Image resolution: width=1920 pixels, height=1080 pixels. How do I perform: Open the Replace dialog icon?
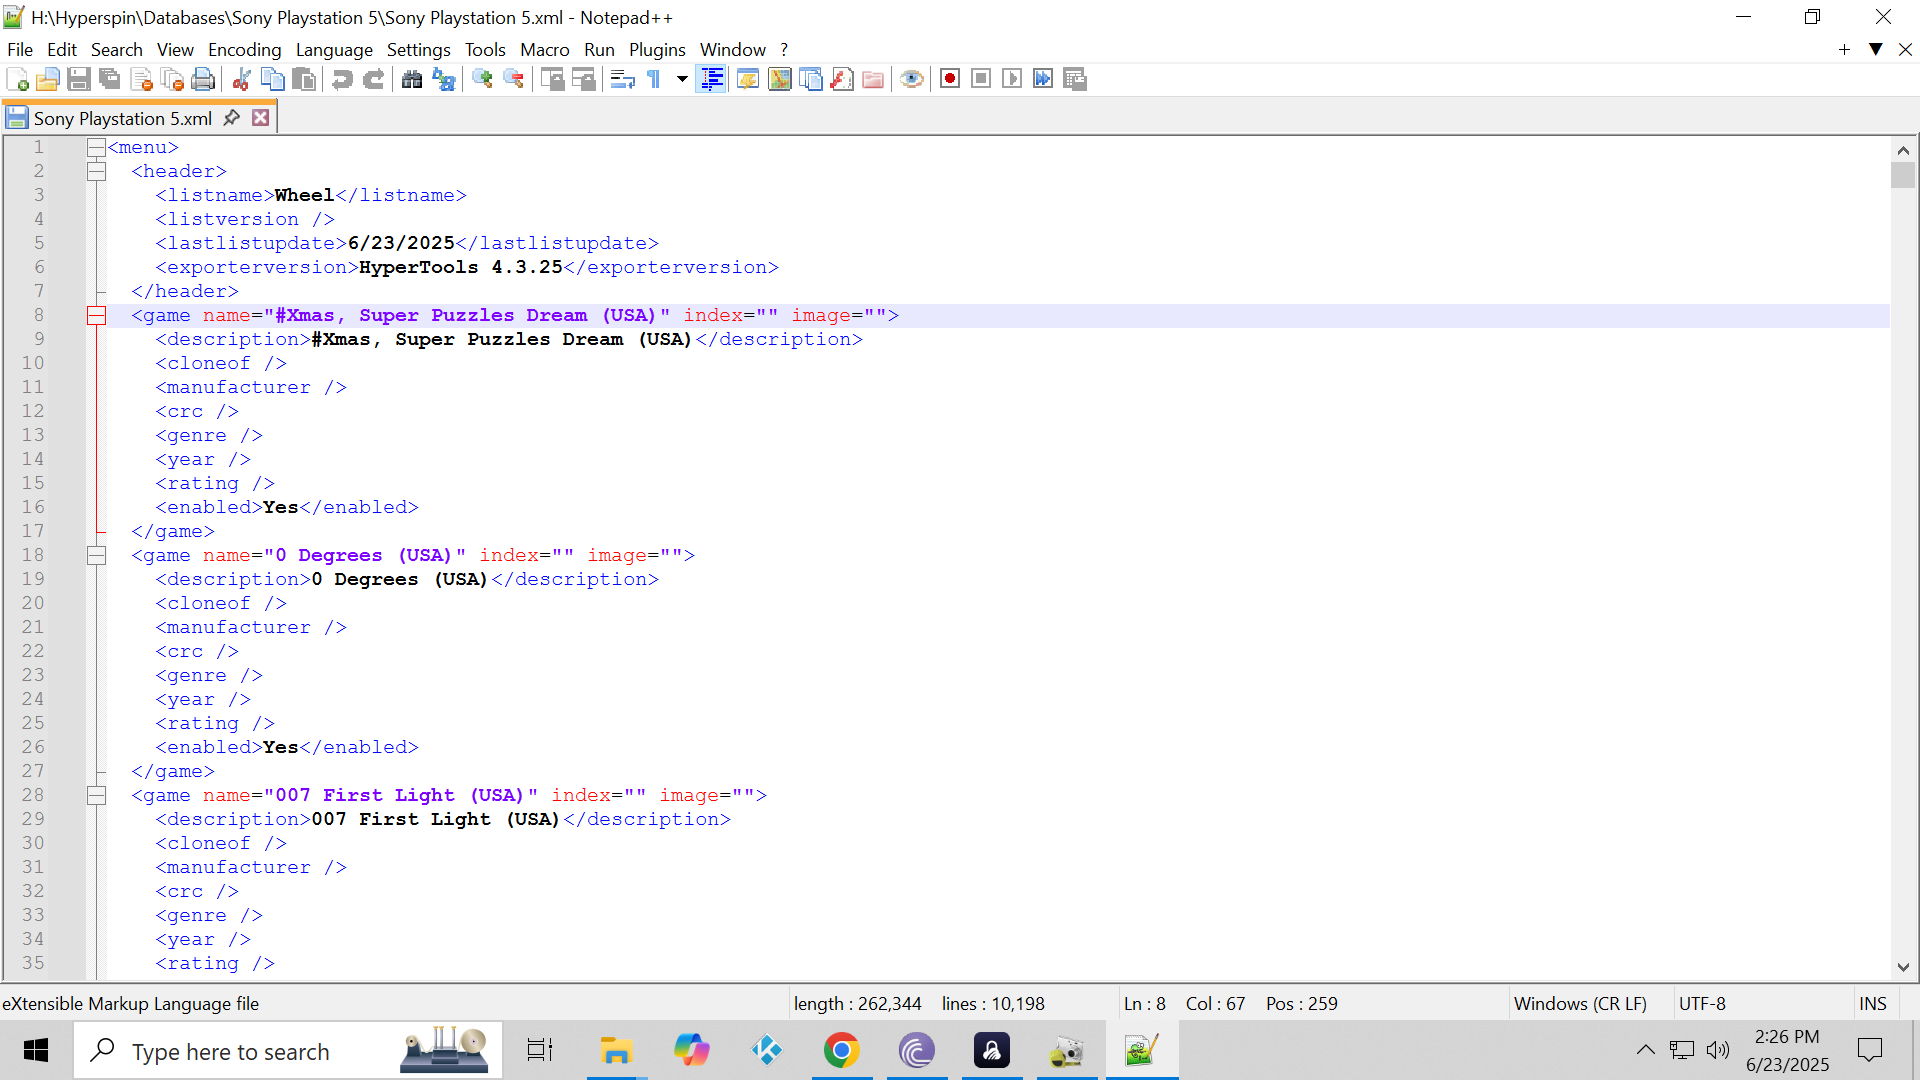443,79
